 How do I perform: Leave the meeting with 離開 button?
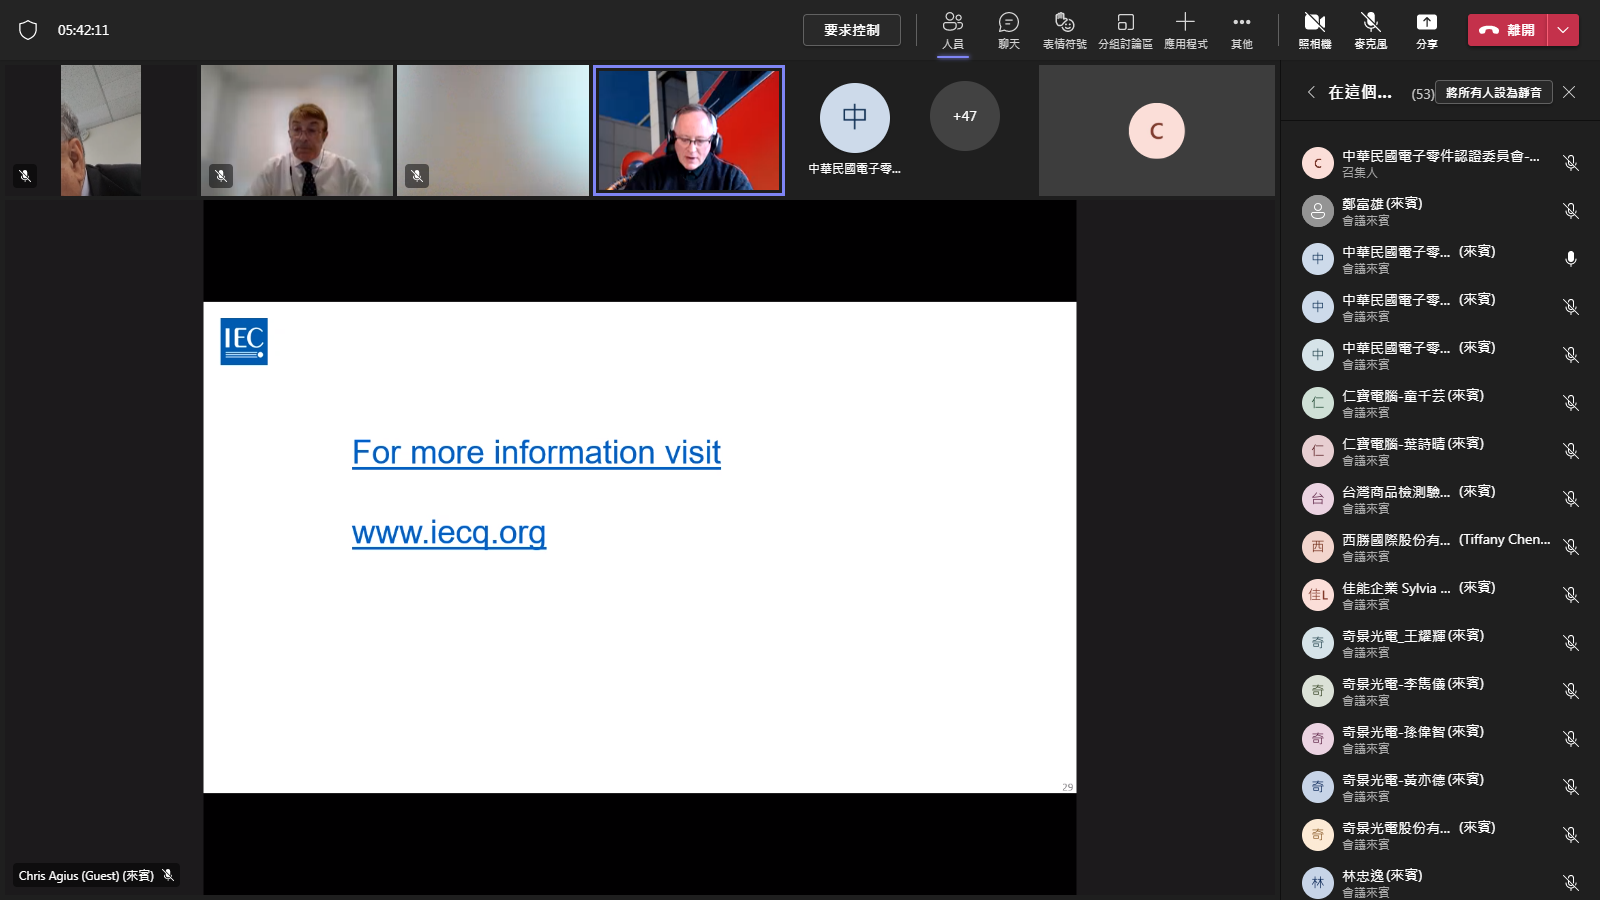(1507, 30)
